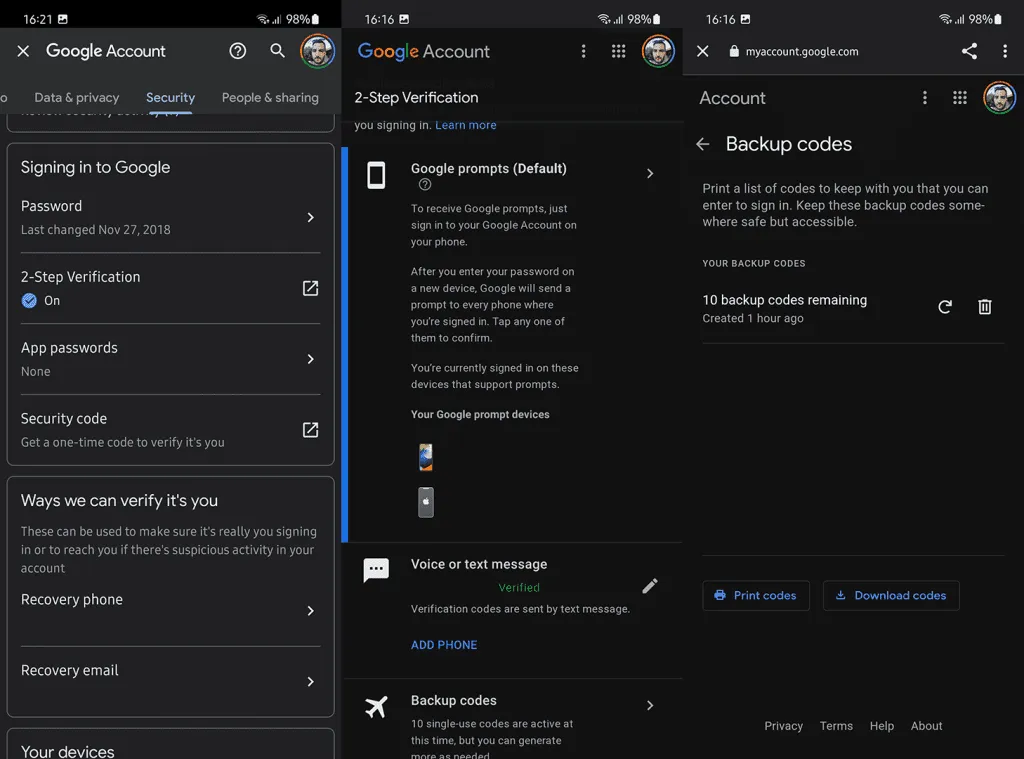The width and height of the screenshot is (1024, 759).
Task: Open People & sharing tab
Action: coord(270,97)
